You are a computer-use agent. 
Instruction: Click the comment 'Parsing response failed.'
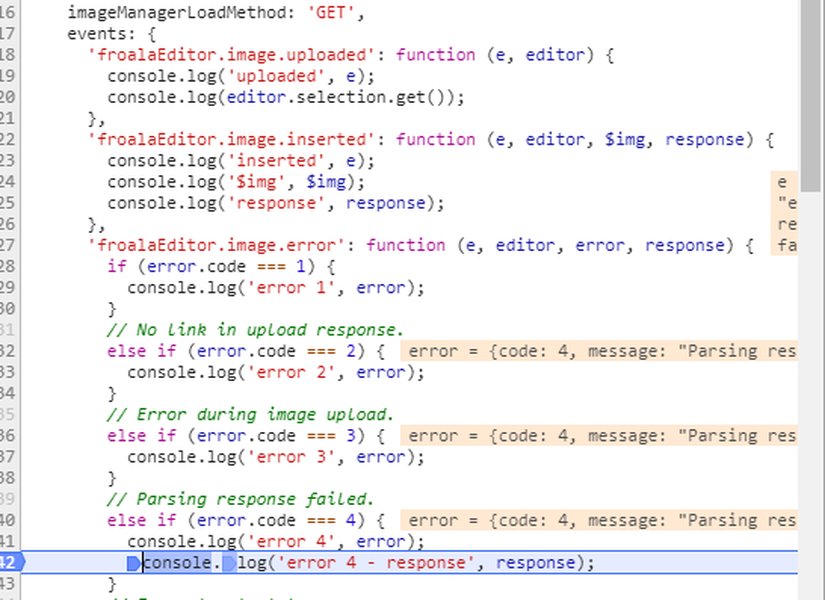click(240, 499)
